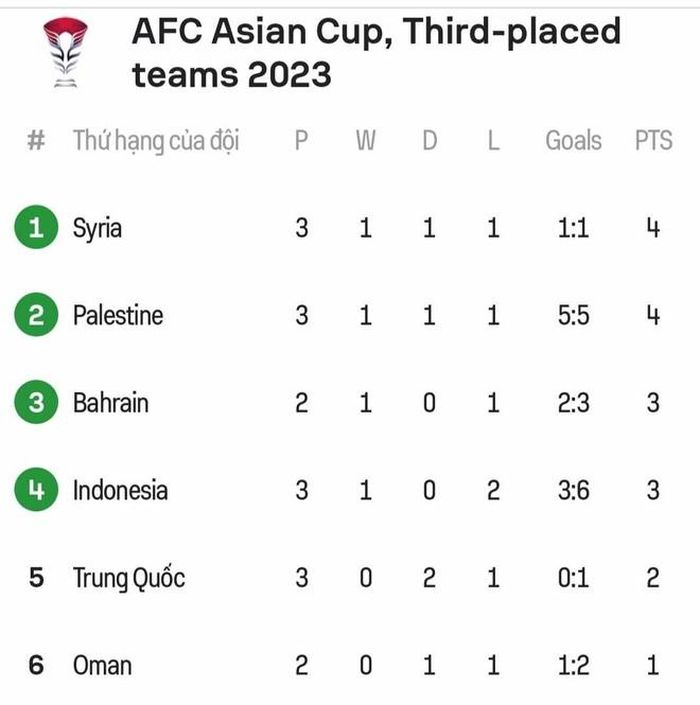Click the W wins column header
The height and width of the screenshot is (705, 700).
(x=366, y=140)
